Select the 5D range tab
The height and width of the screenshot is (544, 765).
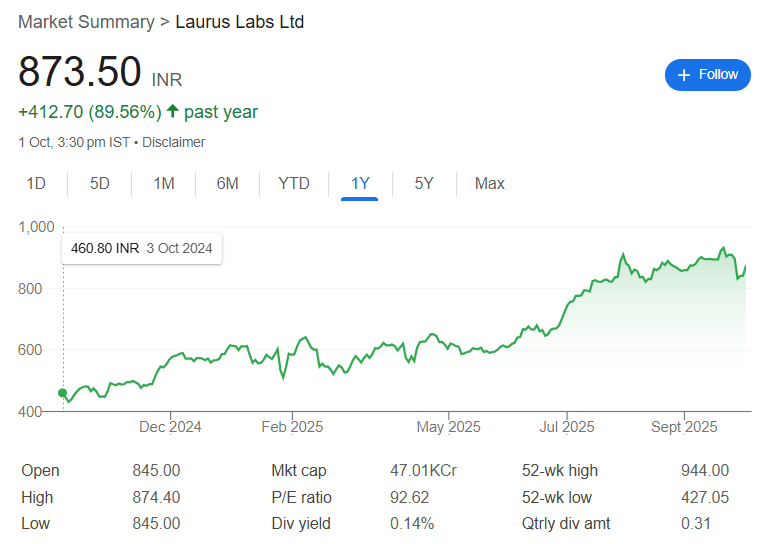coord(100,183)
